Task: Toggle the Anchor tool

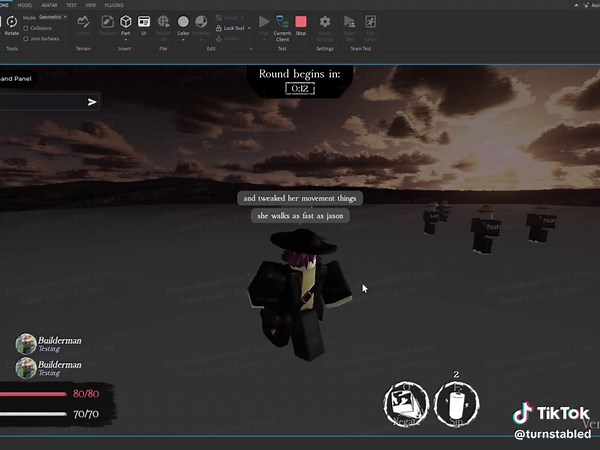Action: 228,39
